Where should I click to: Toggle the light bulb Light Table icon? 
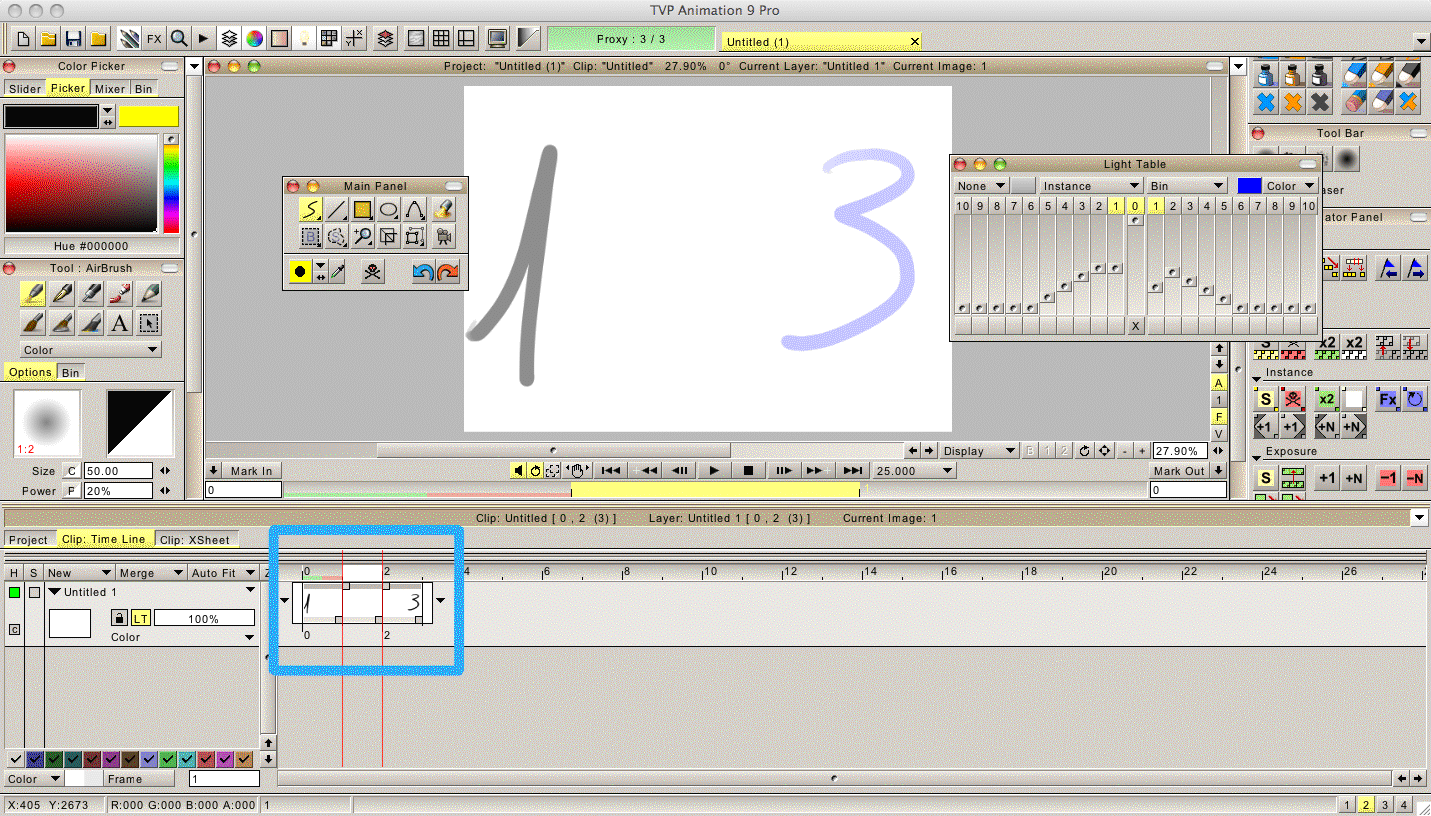pyautogui.click(x=304, y=39)
